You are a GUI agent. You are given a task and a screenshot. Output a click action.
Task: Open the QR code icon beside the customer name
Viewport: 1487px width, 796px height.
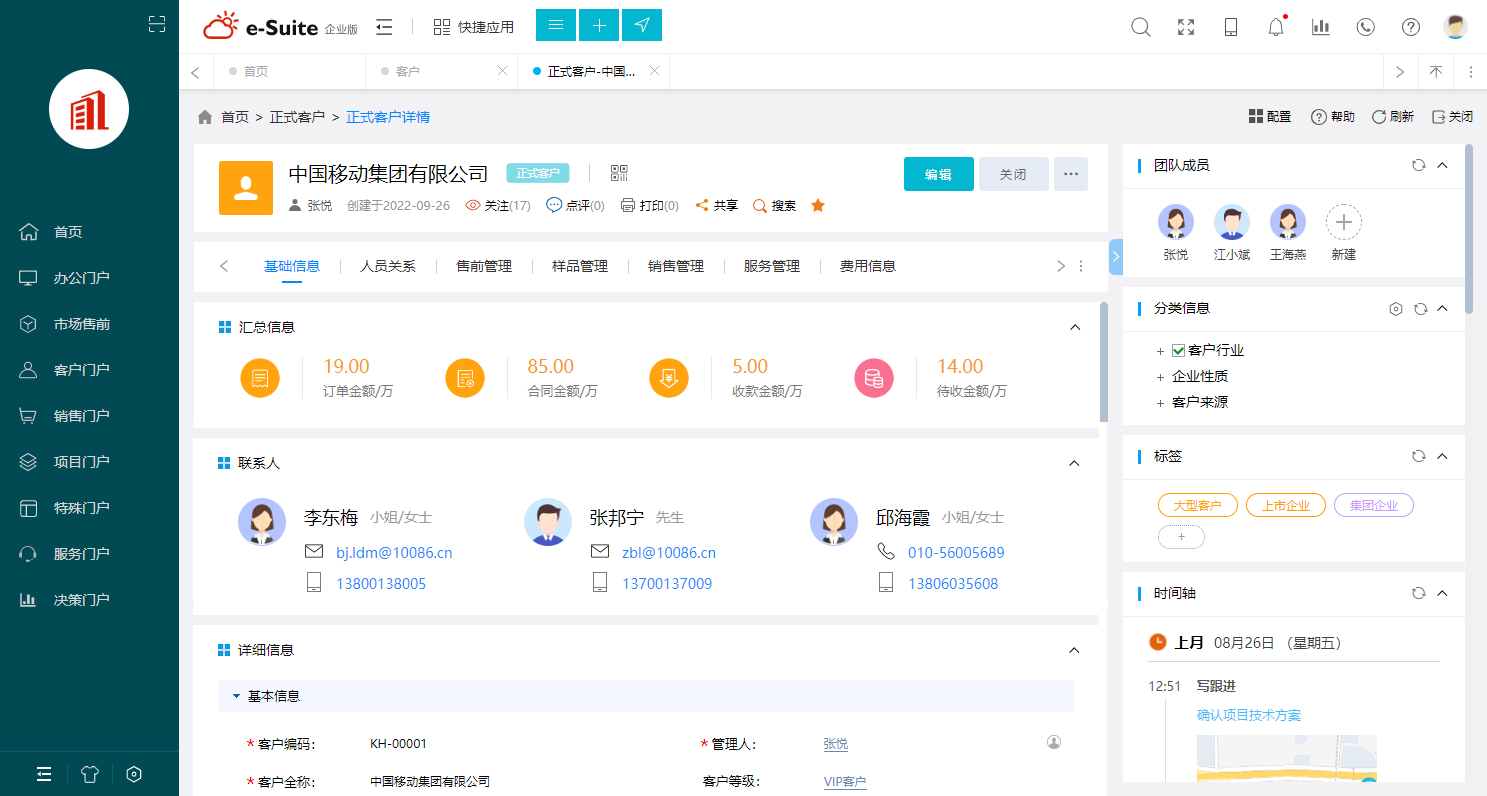(x=618, y=172)
